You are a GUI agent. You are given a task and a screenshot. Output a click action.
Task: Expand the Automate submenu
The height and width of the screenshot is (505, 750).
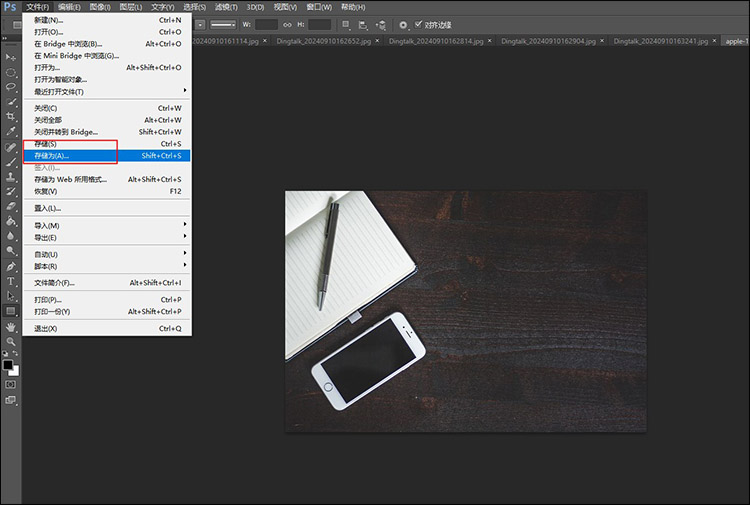tap(107, 254)
